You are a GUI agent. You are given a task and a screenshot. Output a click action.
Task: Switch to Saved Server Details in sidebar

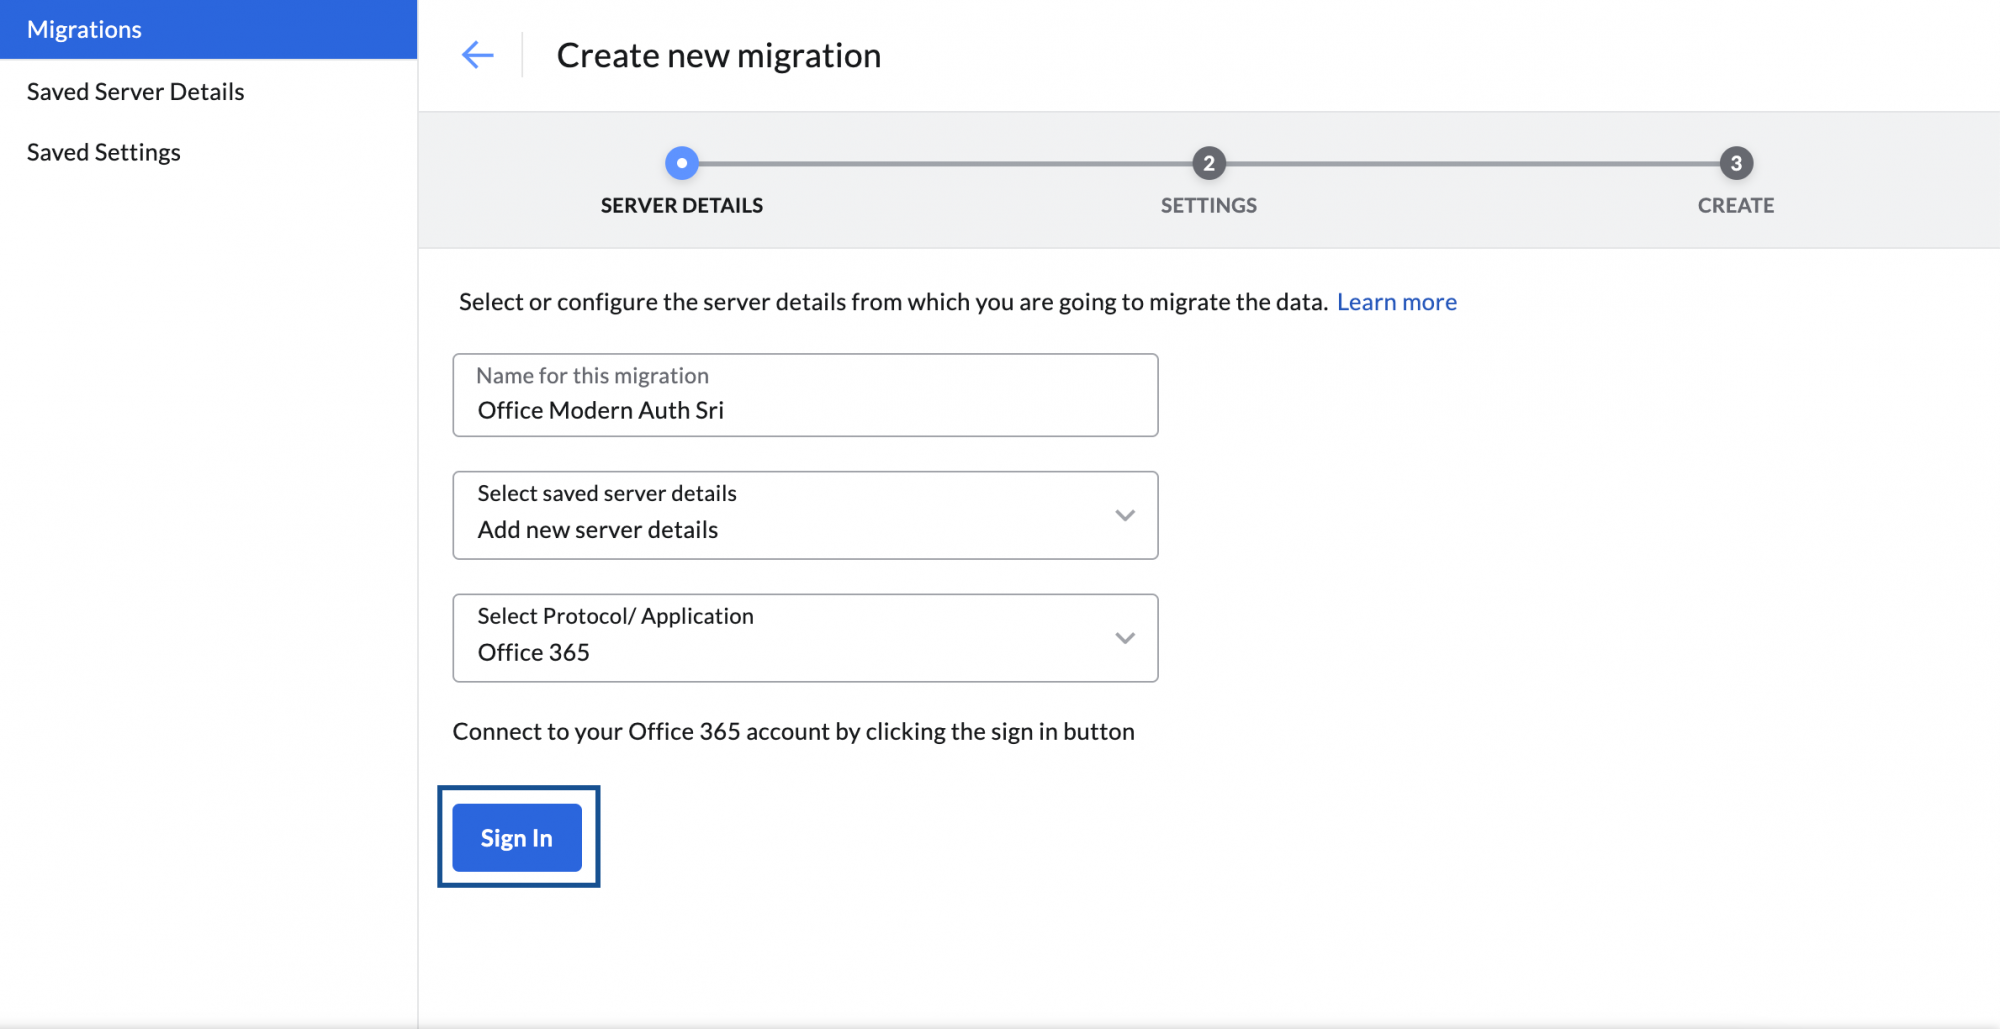[134, 91]
